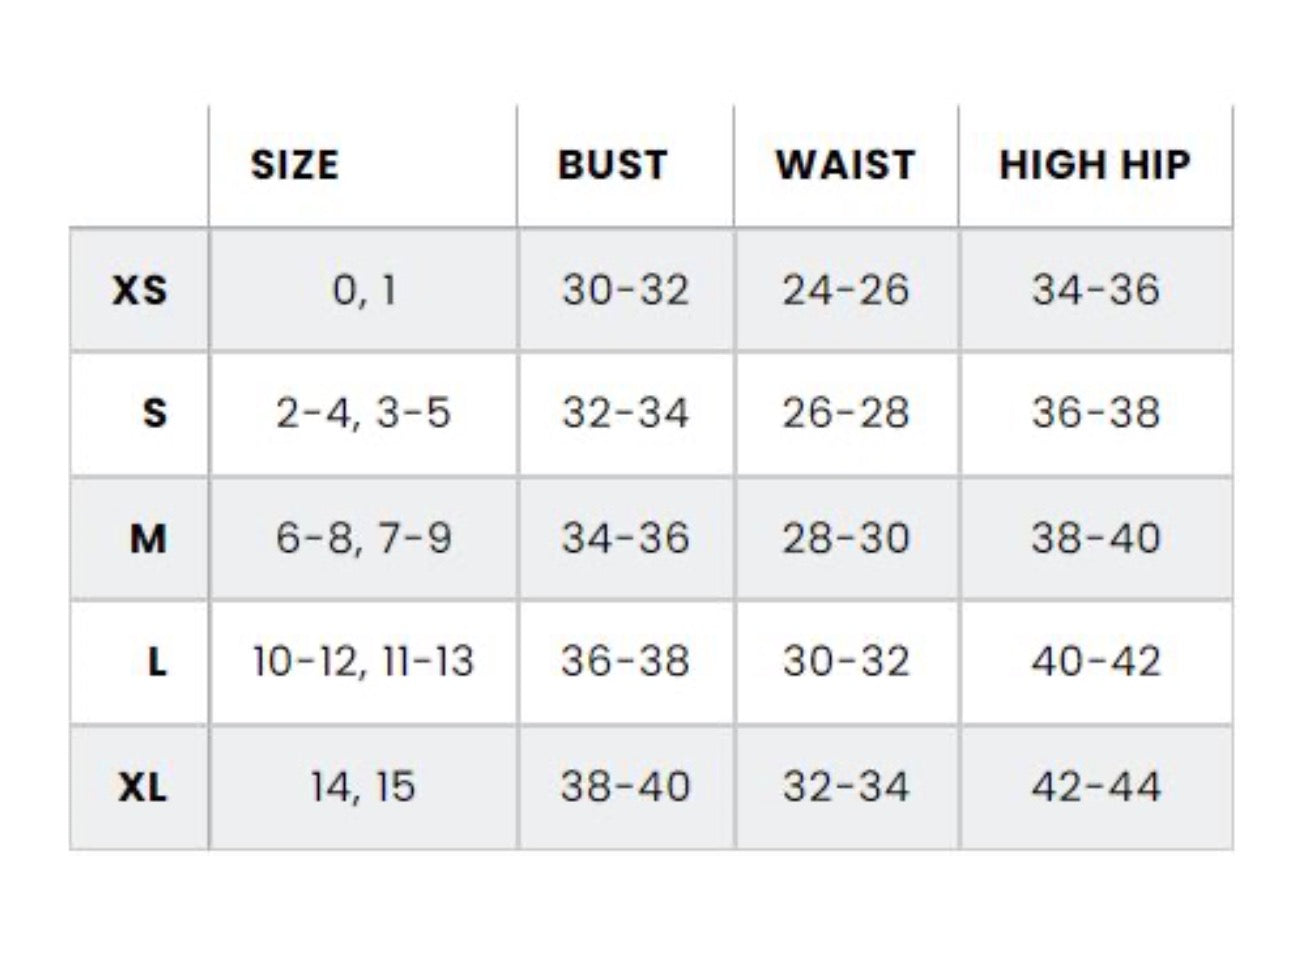Click the L high hip value 40-42
Screen dimensions: 1290x955
[1096, 662]
